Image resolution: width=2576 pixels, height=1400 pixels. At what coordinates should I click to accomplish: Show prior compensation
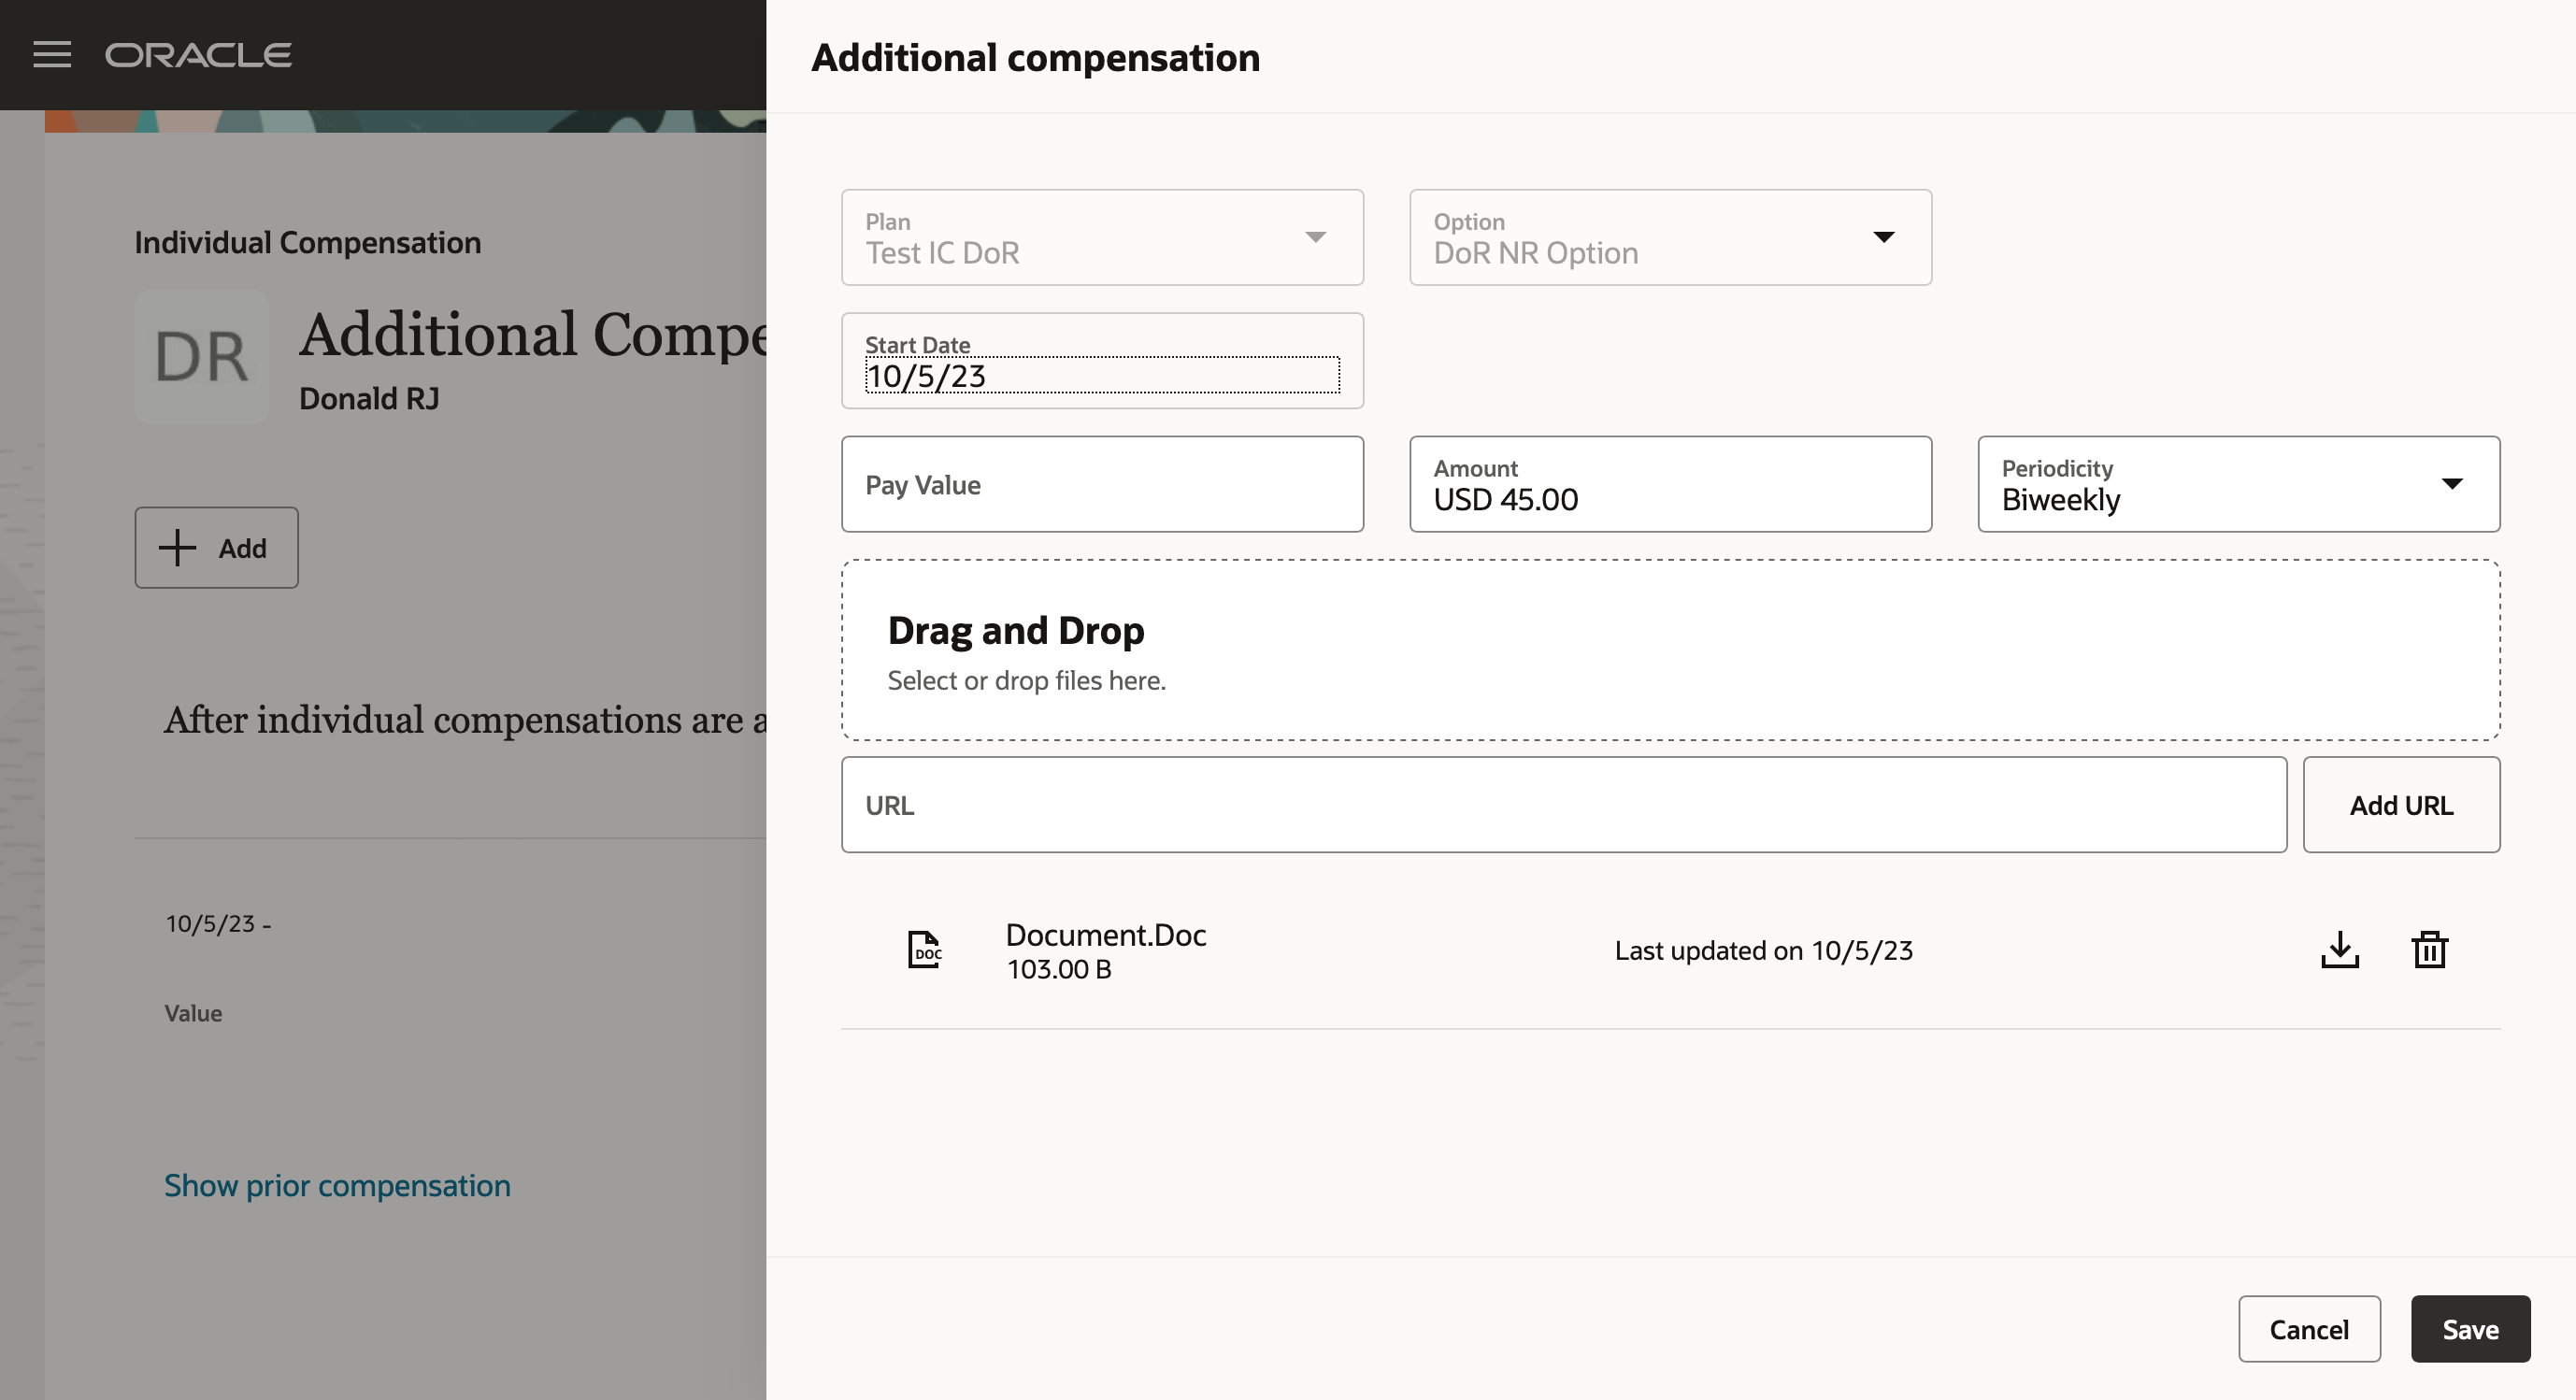click(337, 1185)
